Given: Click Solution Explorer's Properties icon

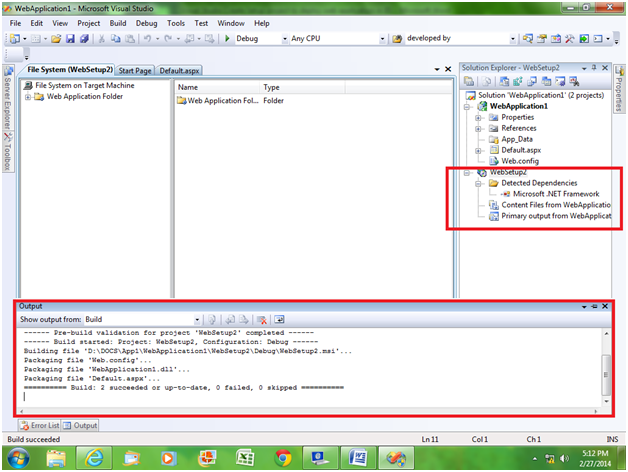Looking at the screenshot, I should (x=469, y=82).
